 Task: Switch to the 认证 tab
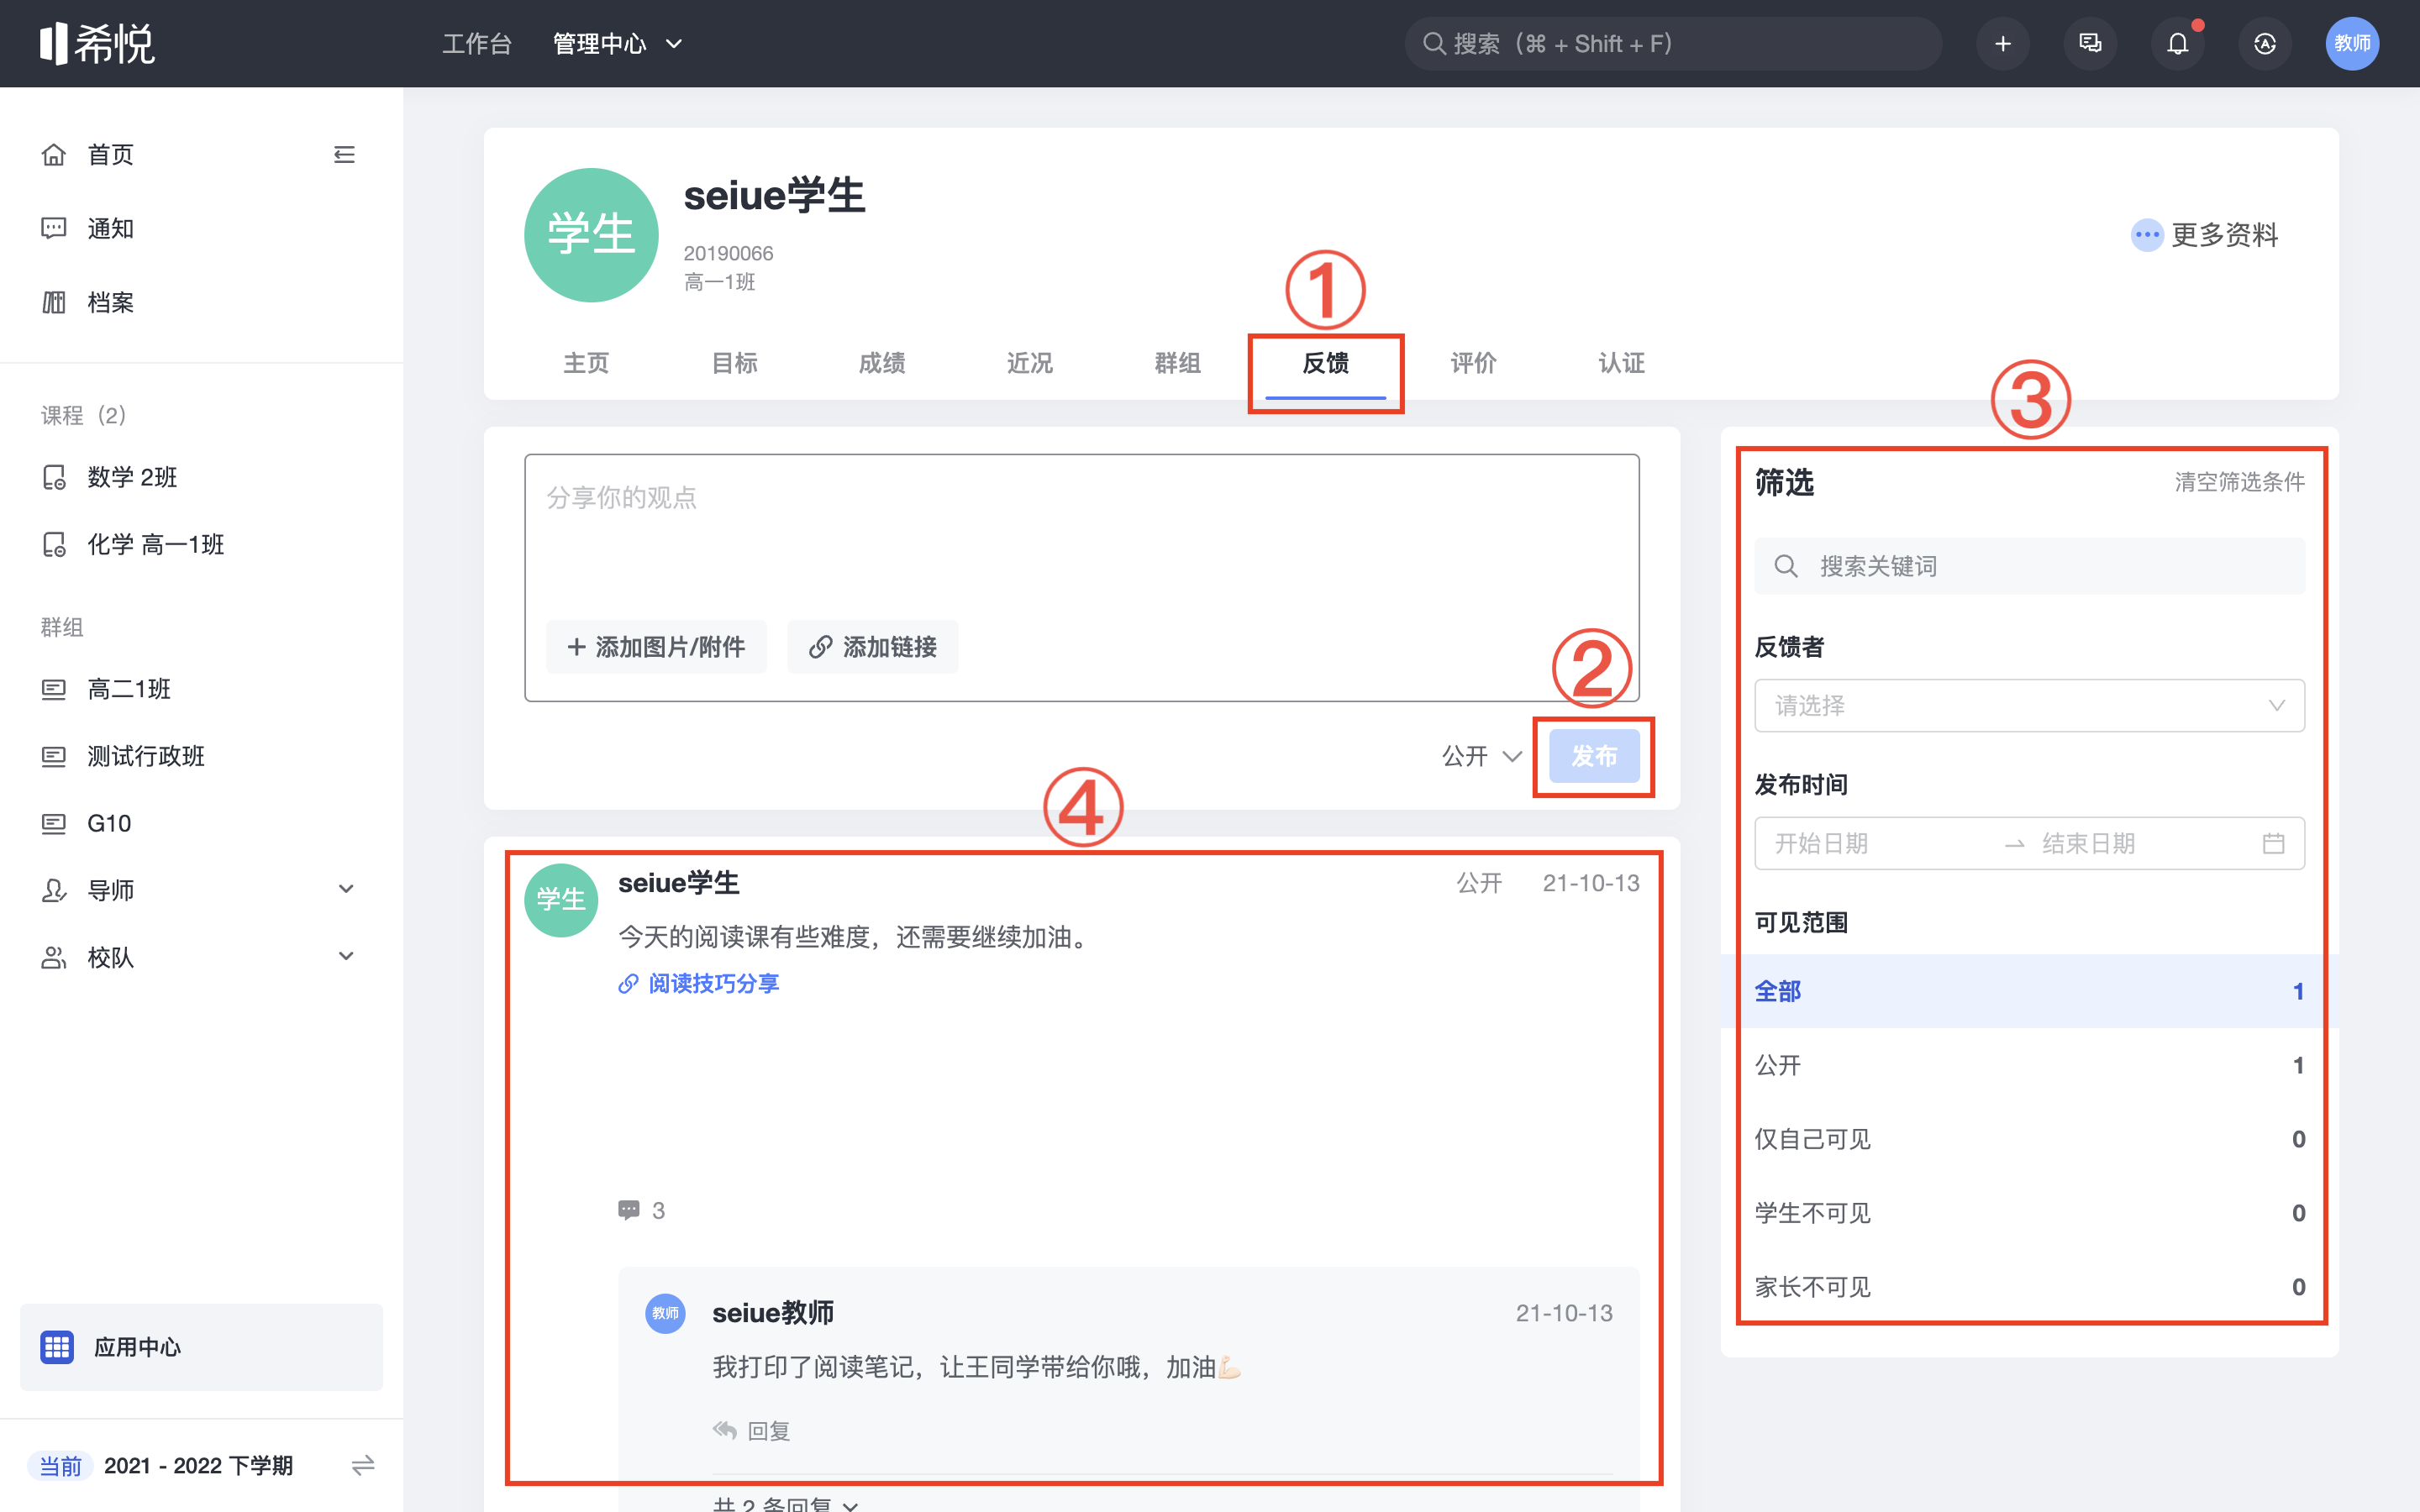(1622, 363)
